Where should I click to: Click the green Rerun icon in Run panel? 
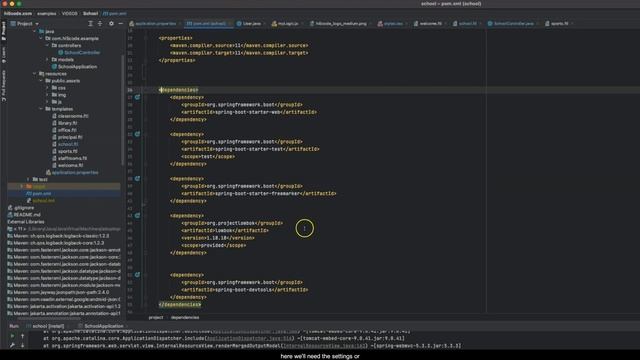tap(12, 336)
